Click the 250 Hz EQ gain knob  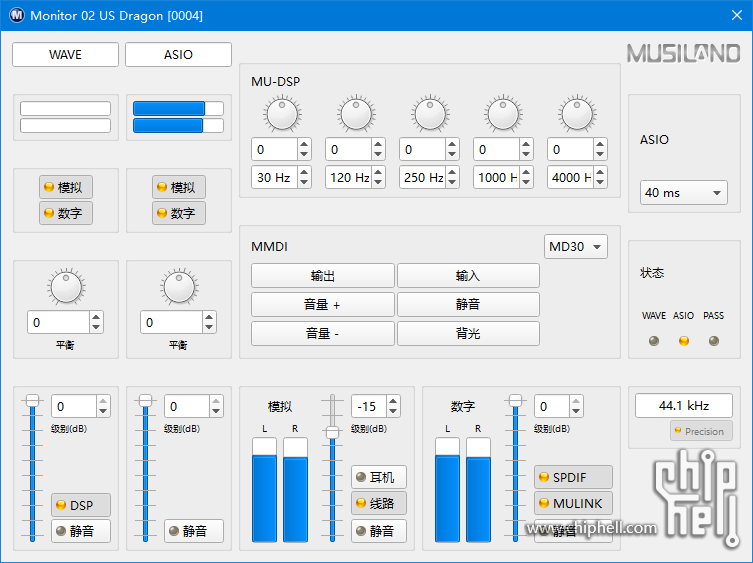430,114
